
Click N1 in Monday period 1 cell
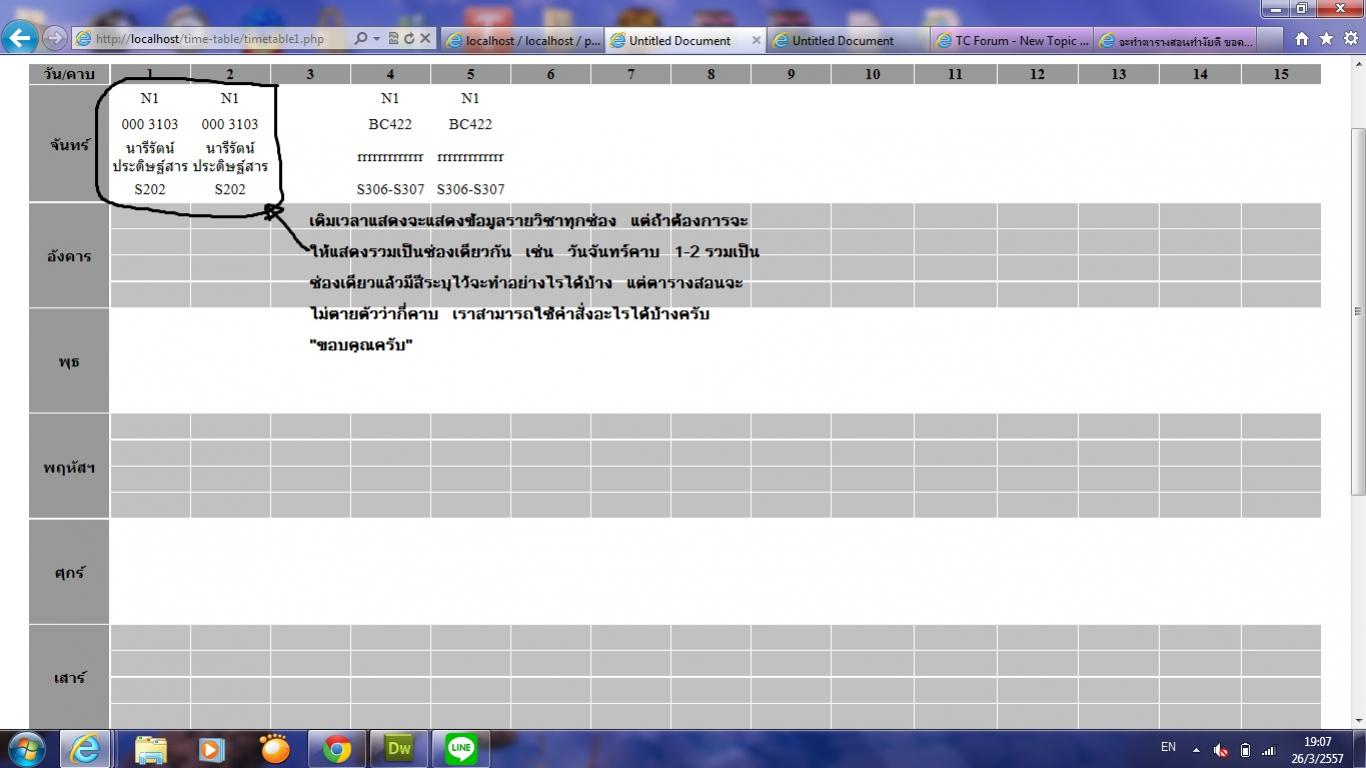pyautogui.click(x=150, y=98)
